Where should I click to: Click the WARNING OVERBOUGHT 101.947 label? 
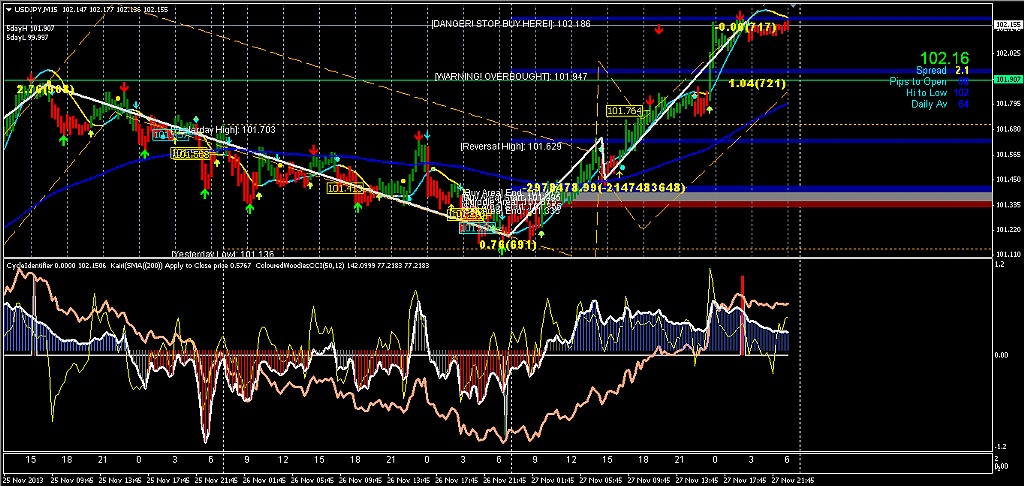point(510,76)
